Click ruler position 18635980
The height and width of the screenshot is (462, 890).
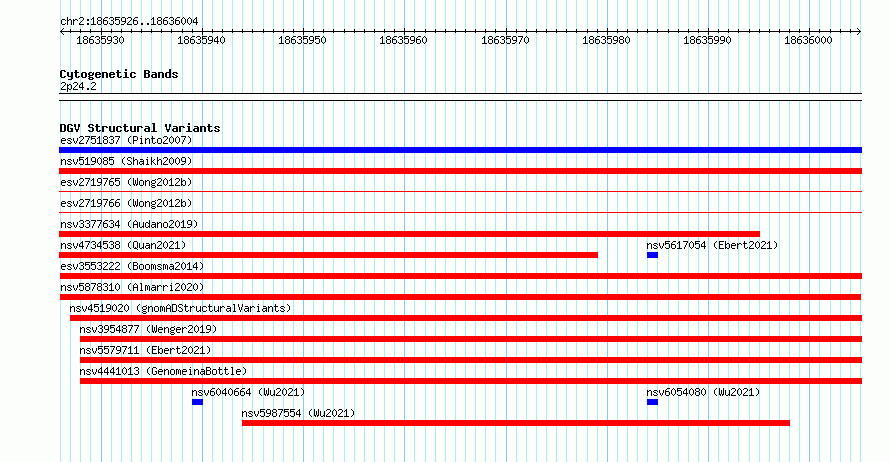point(606,40)
